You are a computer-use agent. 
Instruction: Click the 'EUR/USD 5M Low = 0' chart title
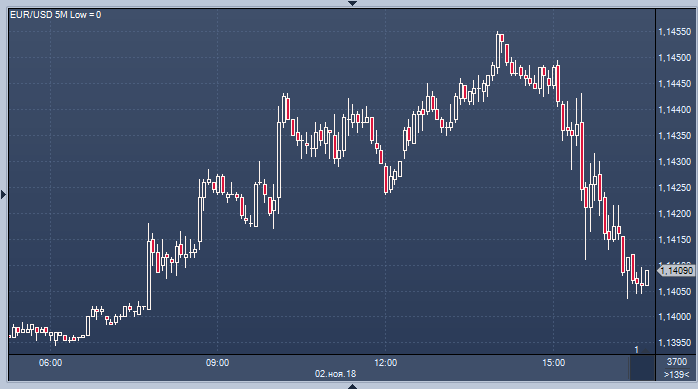coord(56,15)
